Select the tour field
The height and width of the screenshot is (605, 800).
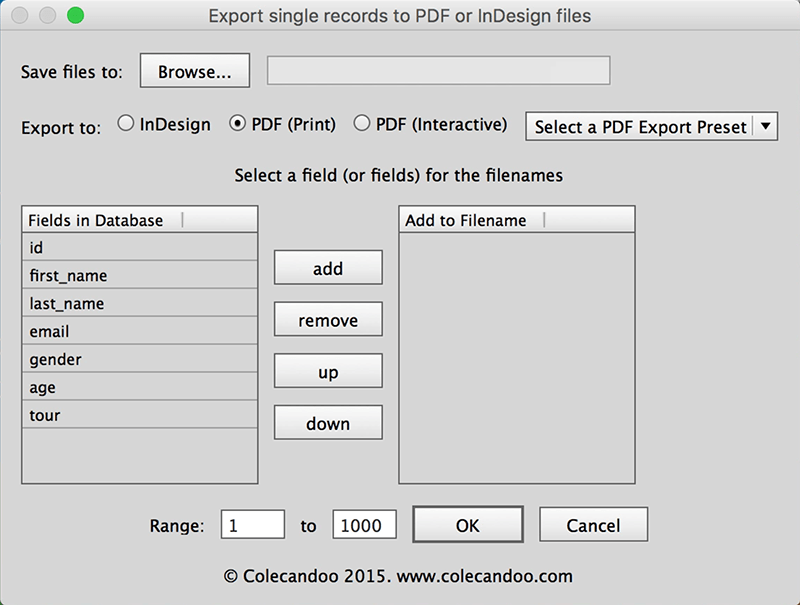coord(139,415)
